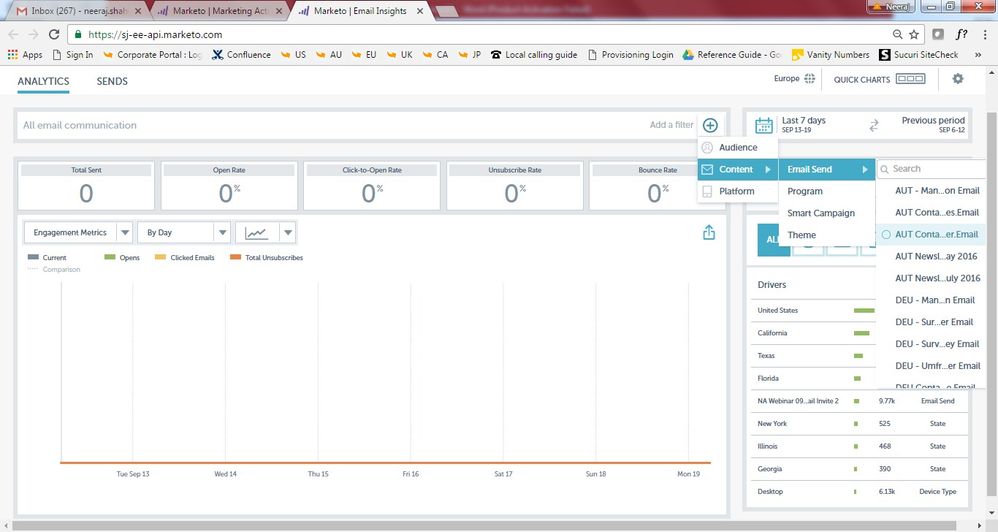Bookmark page with the star icon
This screenshot has height=532, width=998.
(x=914, y=33)
